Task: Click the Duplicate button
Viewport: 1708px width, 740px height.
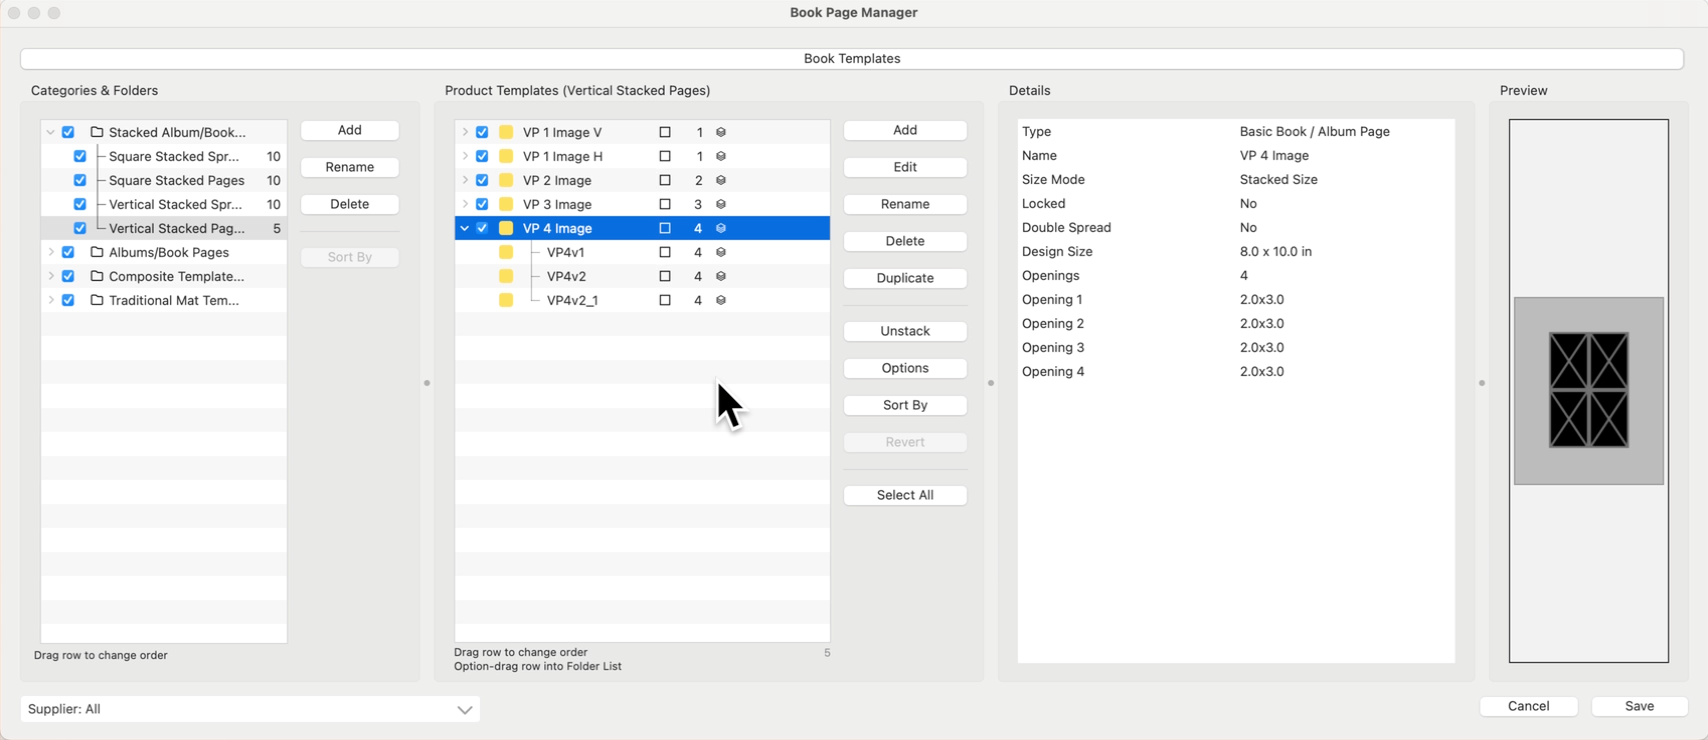Action: click(905, 278)
